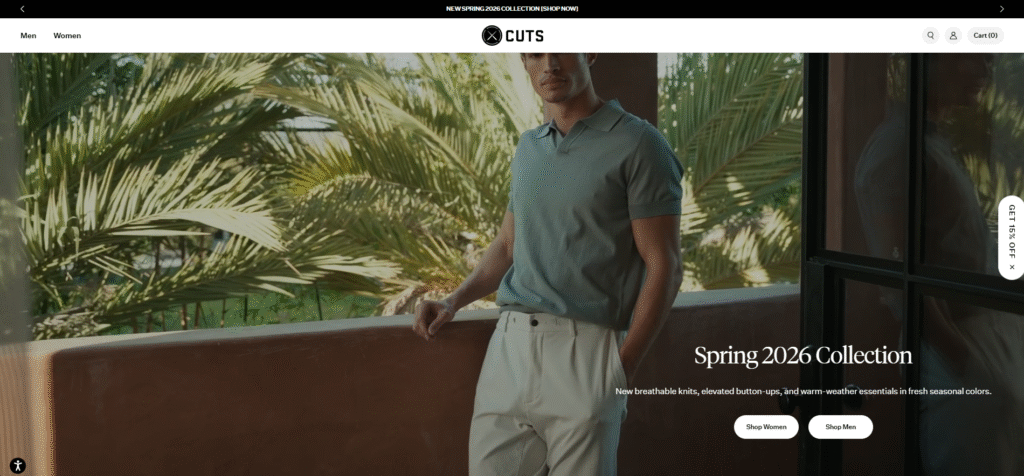Click the CUTS wordmark text
This screenshot has height=476, width=1024.
pyautogui.click(x=524, y=36)
